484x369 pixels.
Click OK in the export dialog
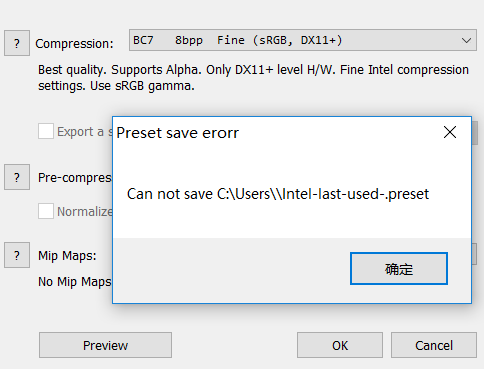click(x=340, y=345)
